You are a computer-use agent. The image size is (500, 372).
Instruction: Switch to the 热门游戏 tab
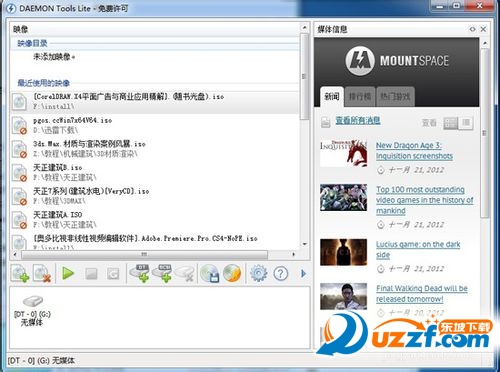(x=395, y=97)
